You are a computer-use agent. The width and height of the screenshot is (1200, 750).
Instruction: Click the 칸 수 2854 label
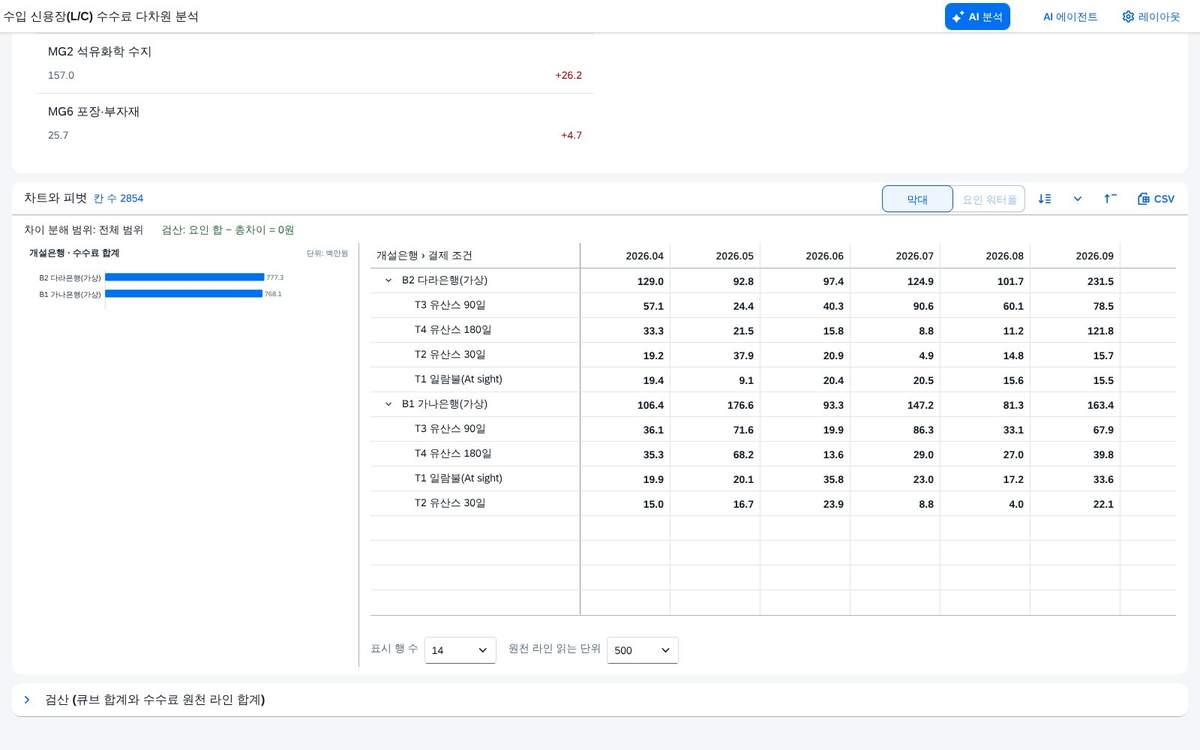[118, 199]
